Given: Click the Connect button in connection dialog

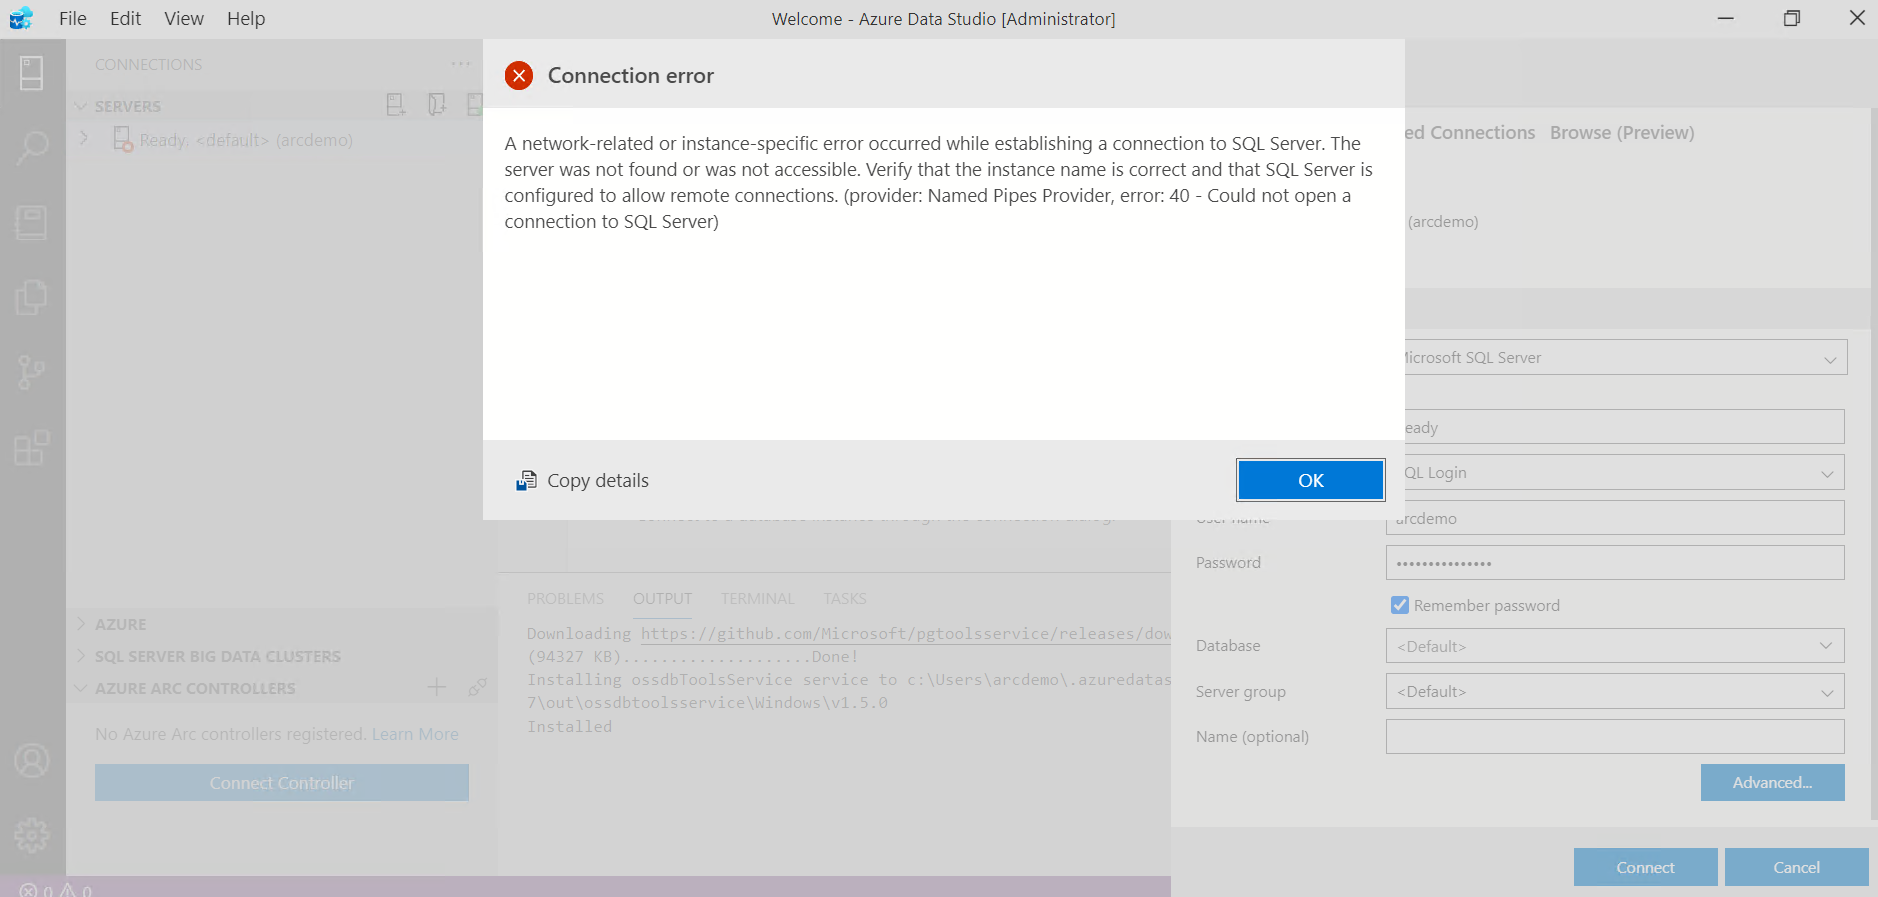Looking at the screenshot, I should click(1645, 867).
